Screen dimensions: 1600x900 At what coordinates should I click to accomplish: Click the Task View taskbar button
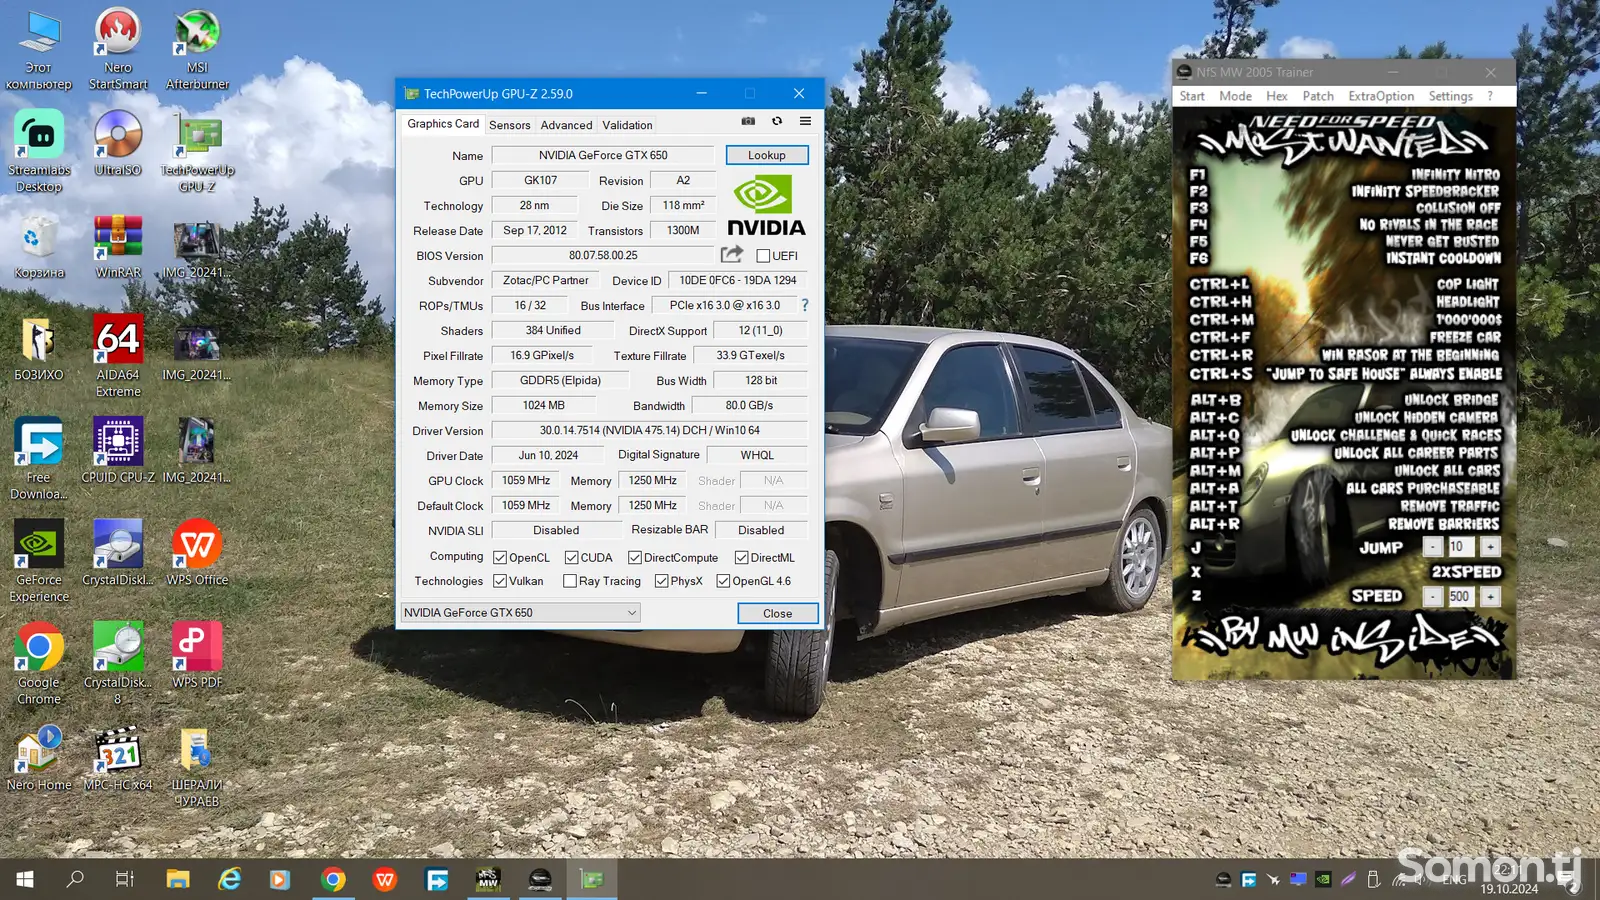tap(125, 879)
